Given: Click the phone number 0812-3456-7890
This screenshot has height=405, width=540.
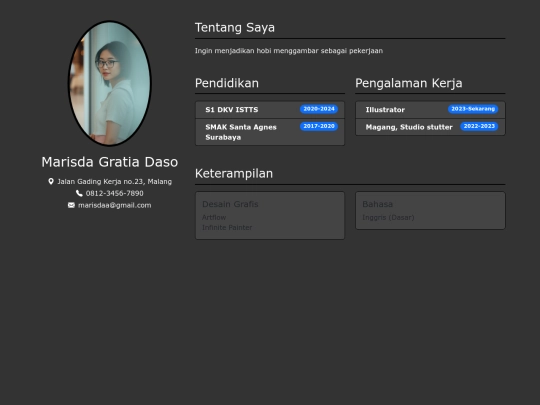Looking at the screenshot, I should click(x=114, y=193).
